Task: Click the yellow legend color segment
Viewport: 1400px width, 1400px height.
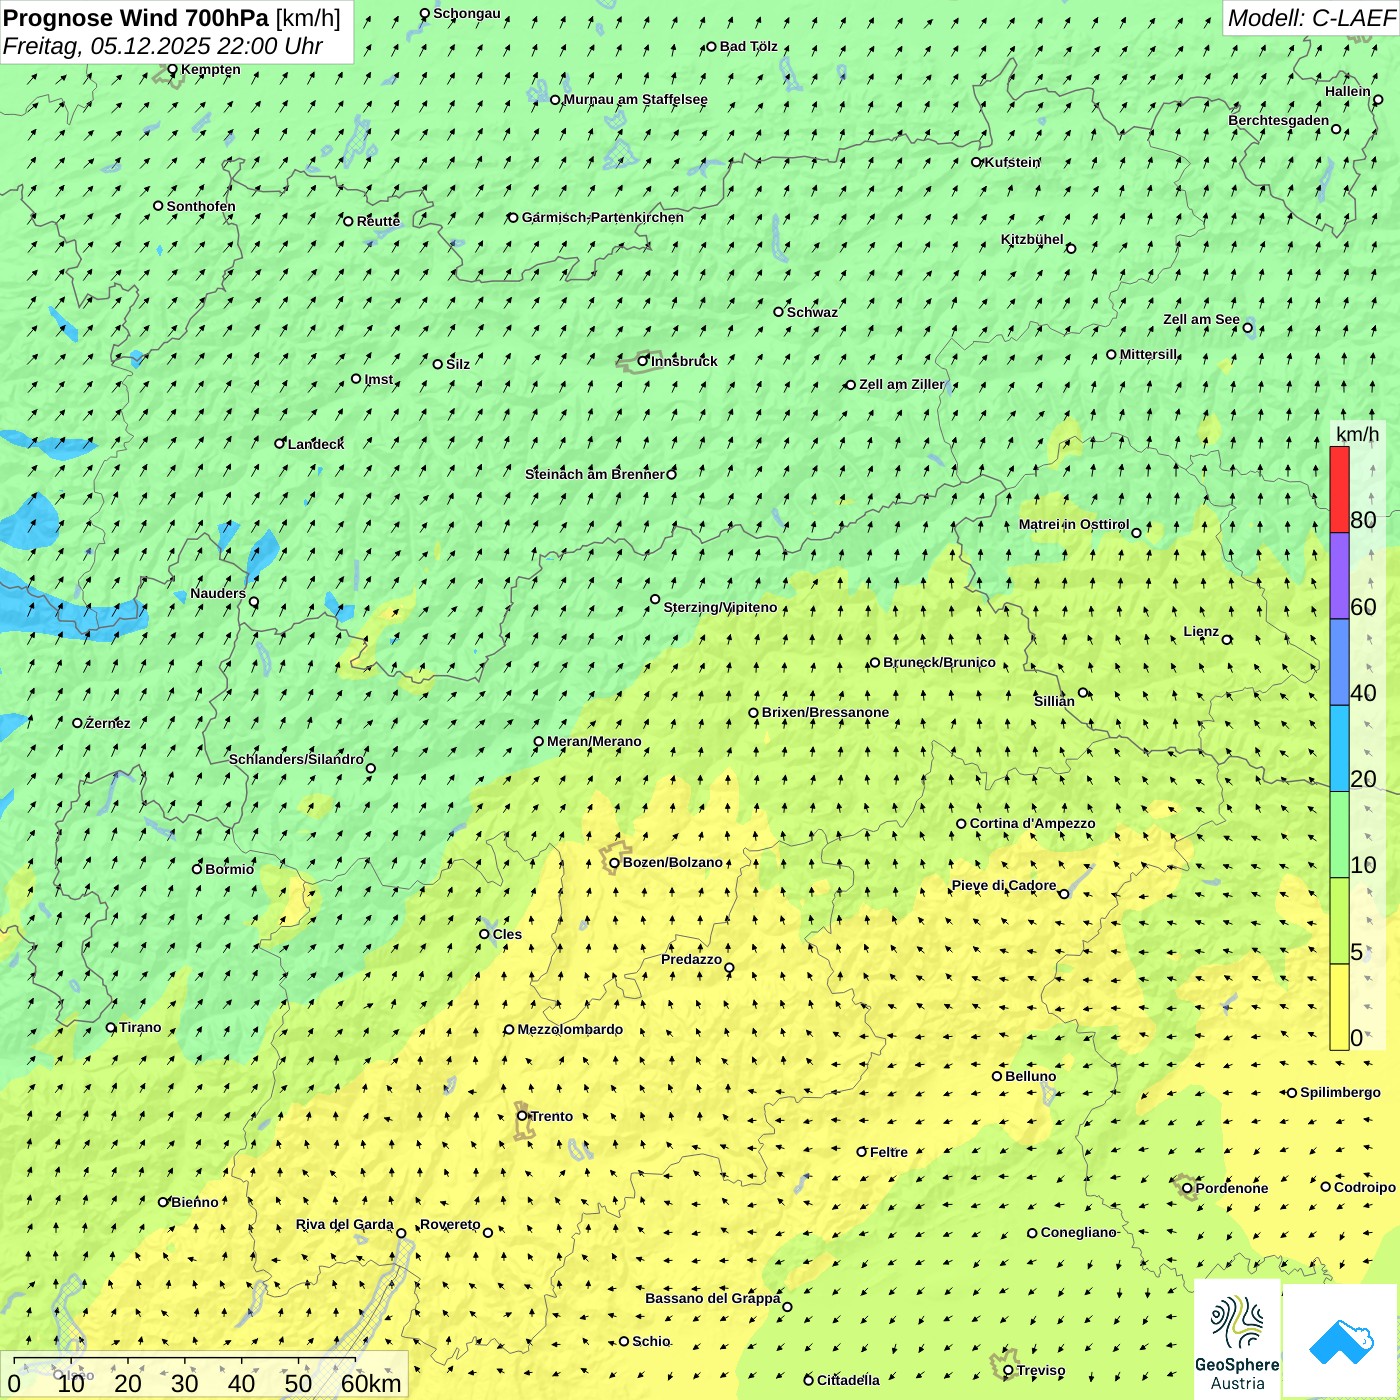Action: [x=1339, y=1007]
